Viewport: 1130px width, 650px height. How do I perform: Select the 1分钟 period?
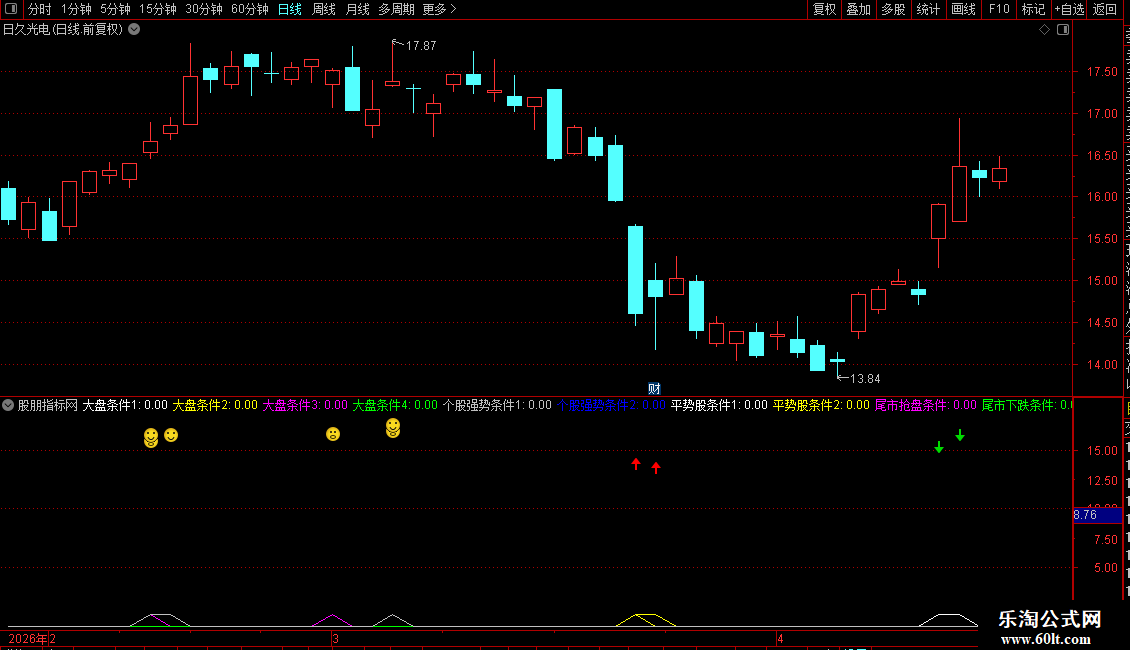coord(76,9)
